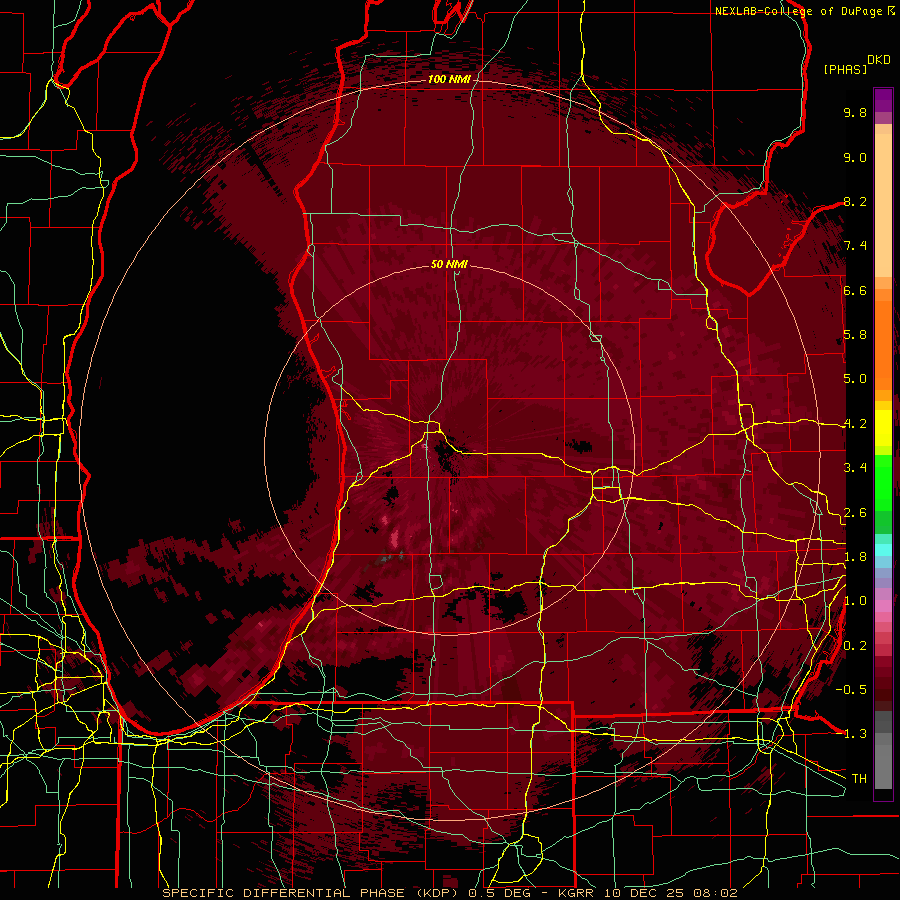Click the 4.2 scale value
Screen dimensions: 900x900
[x=855, y=424]
